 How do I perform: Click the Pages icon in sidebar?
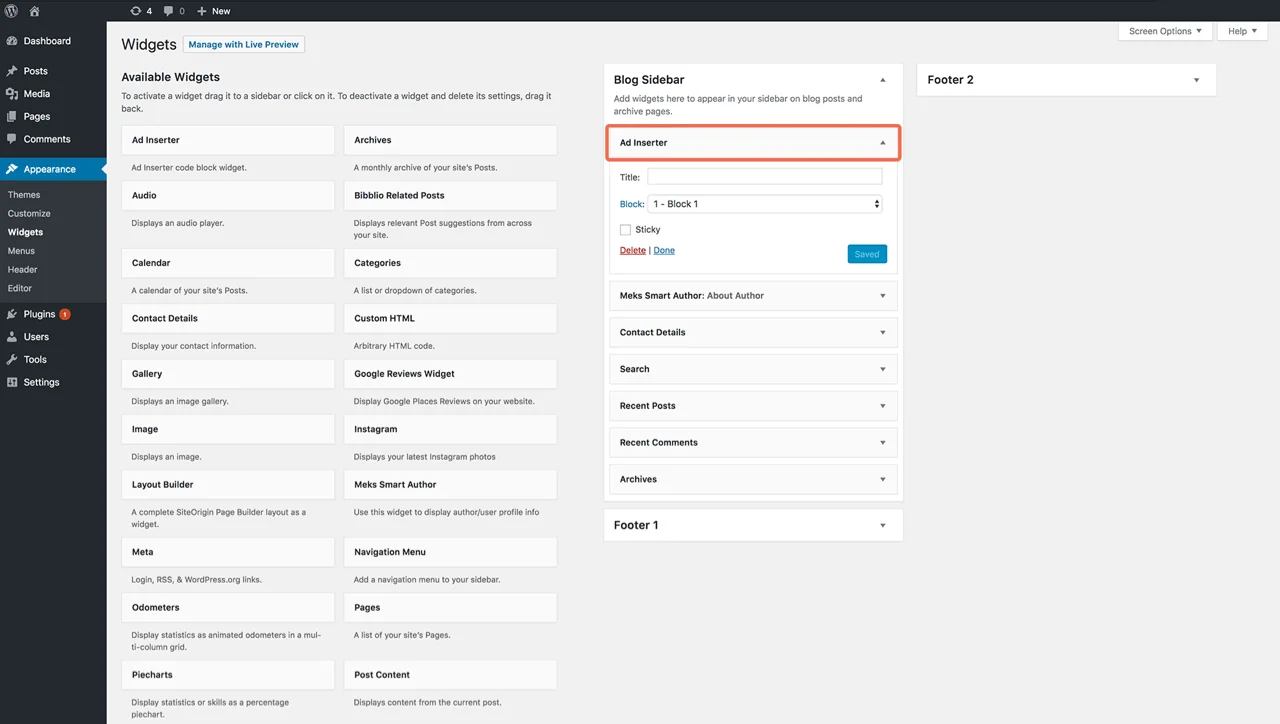(x=12, y=116)
